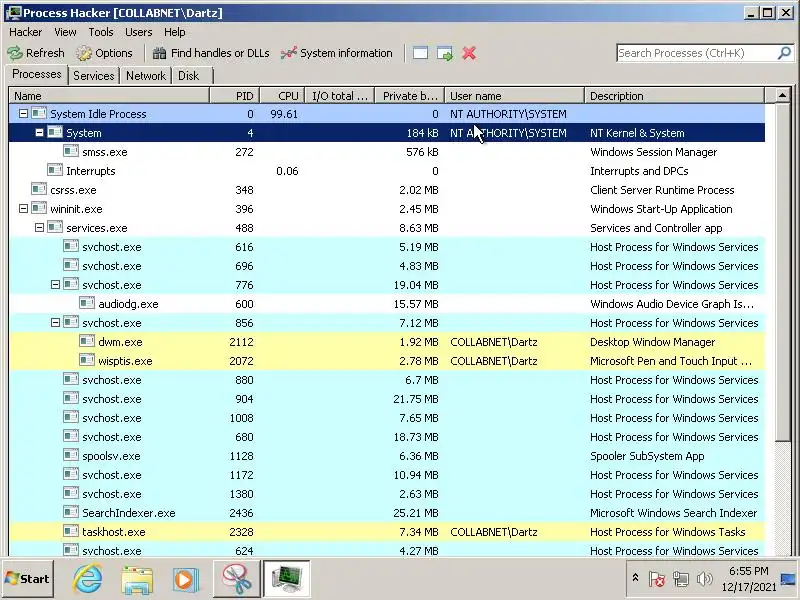Click the System Idle Process icon
This screenshot has height=600, width=800.
point(39,113)
